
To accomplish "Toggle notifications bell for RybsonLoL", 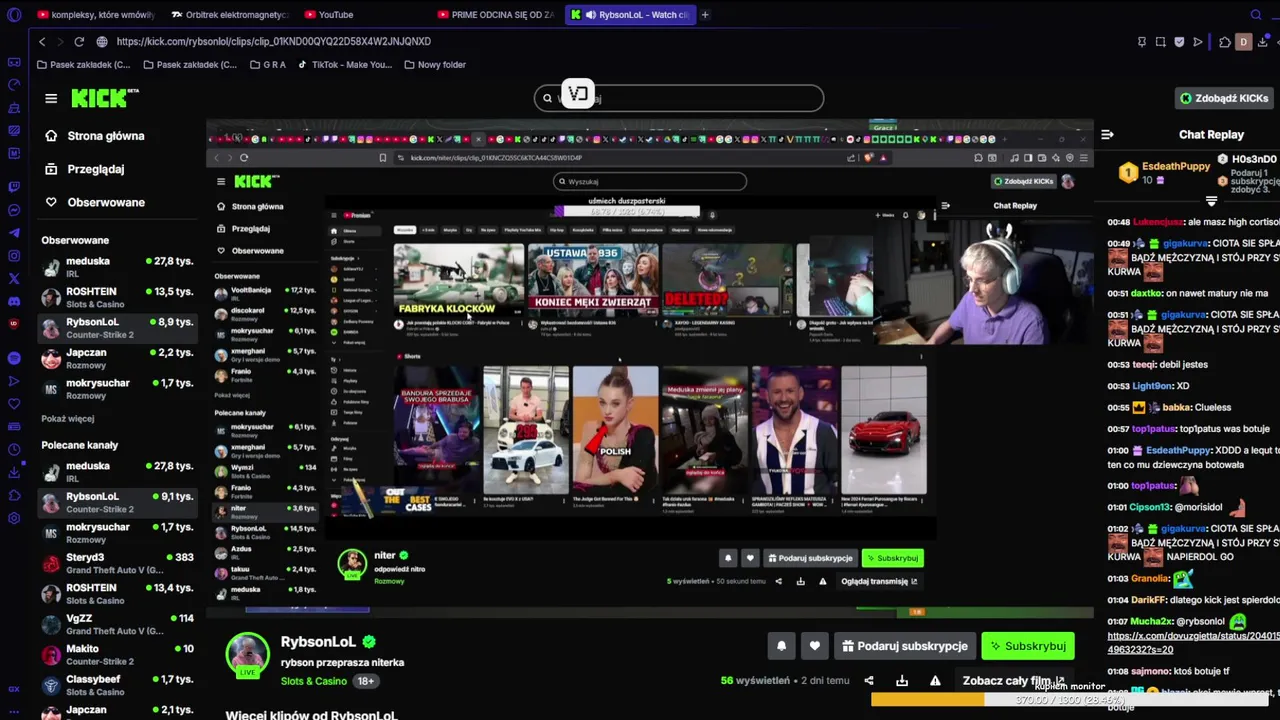I will (782, 646).
